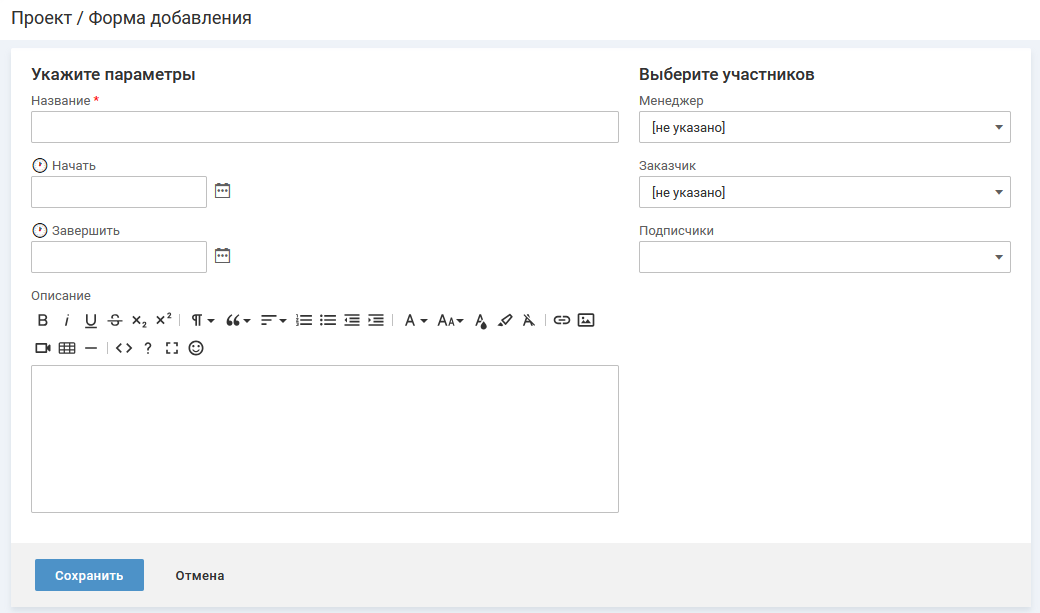Insert a table in the editor
The height and width of the screenshot is (613, 1040).
point(67,348)
